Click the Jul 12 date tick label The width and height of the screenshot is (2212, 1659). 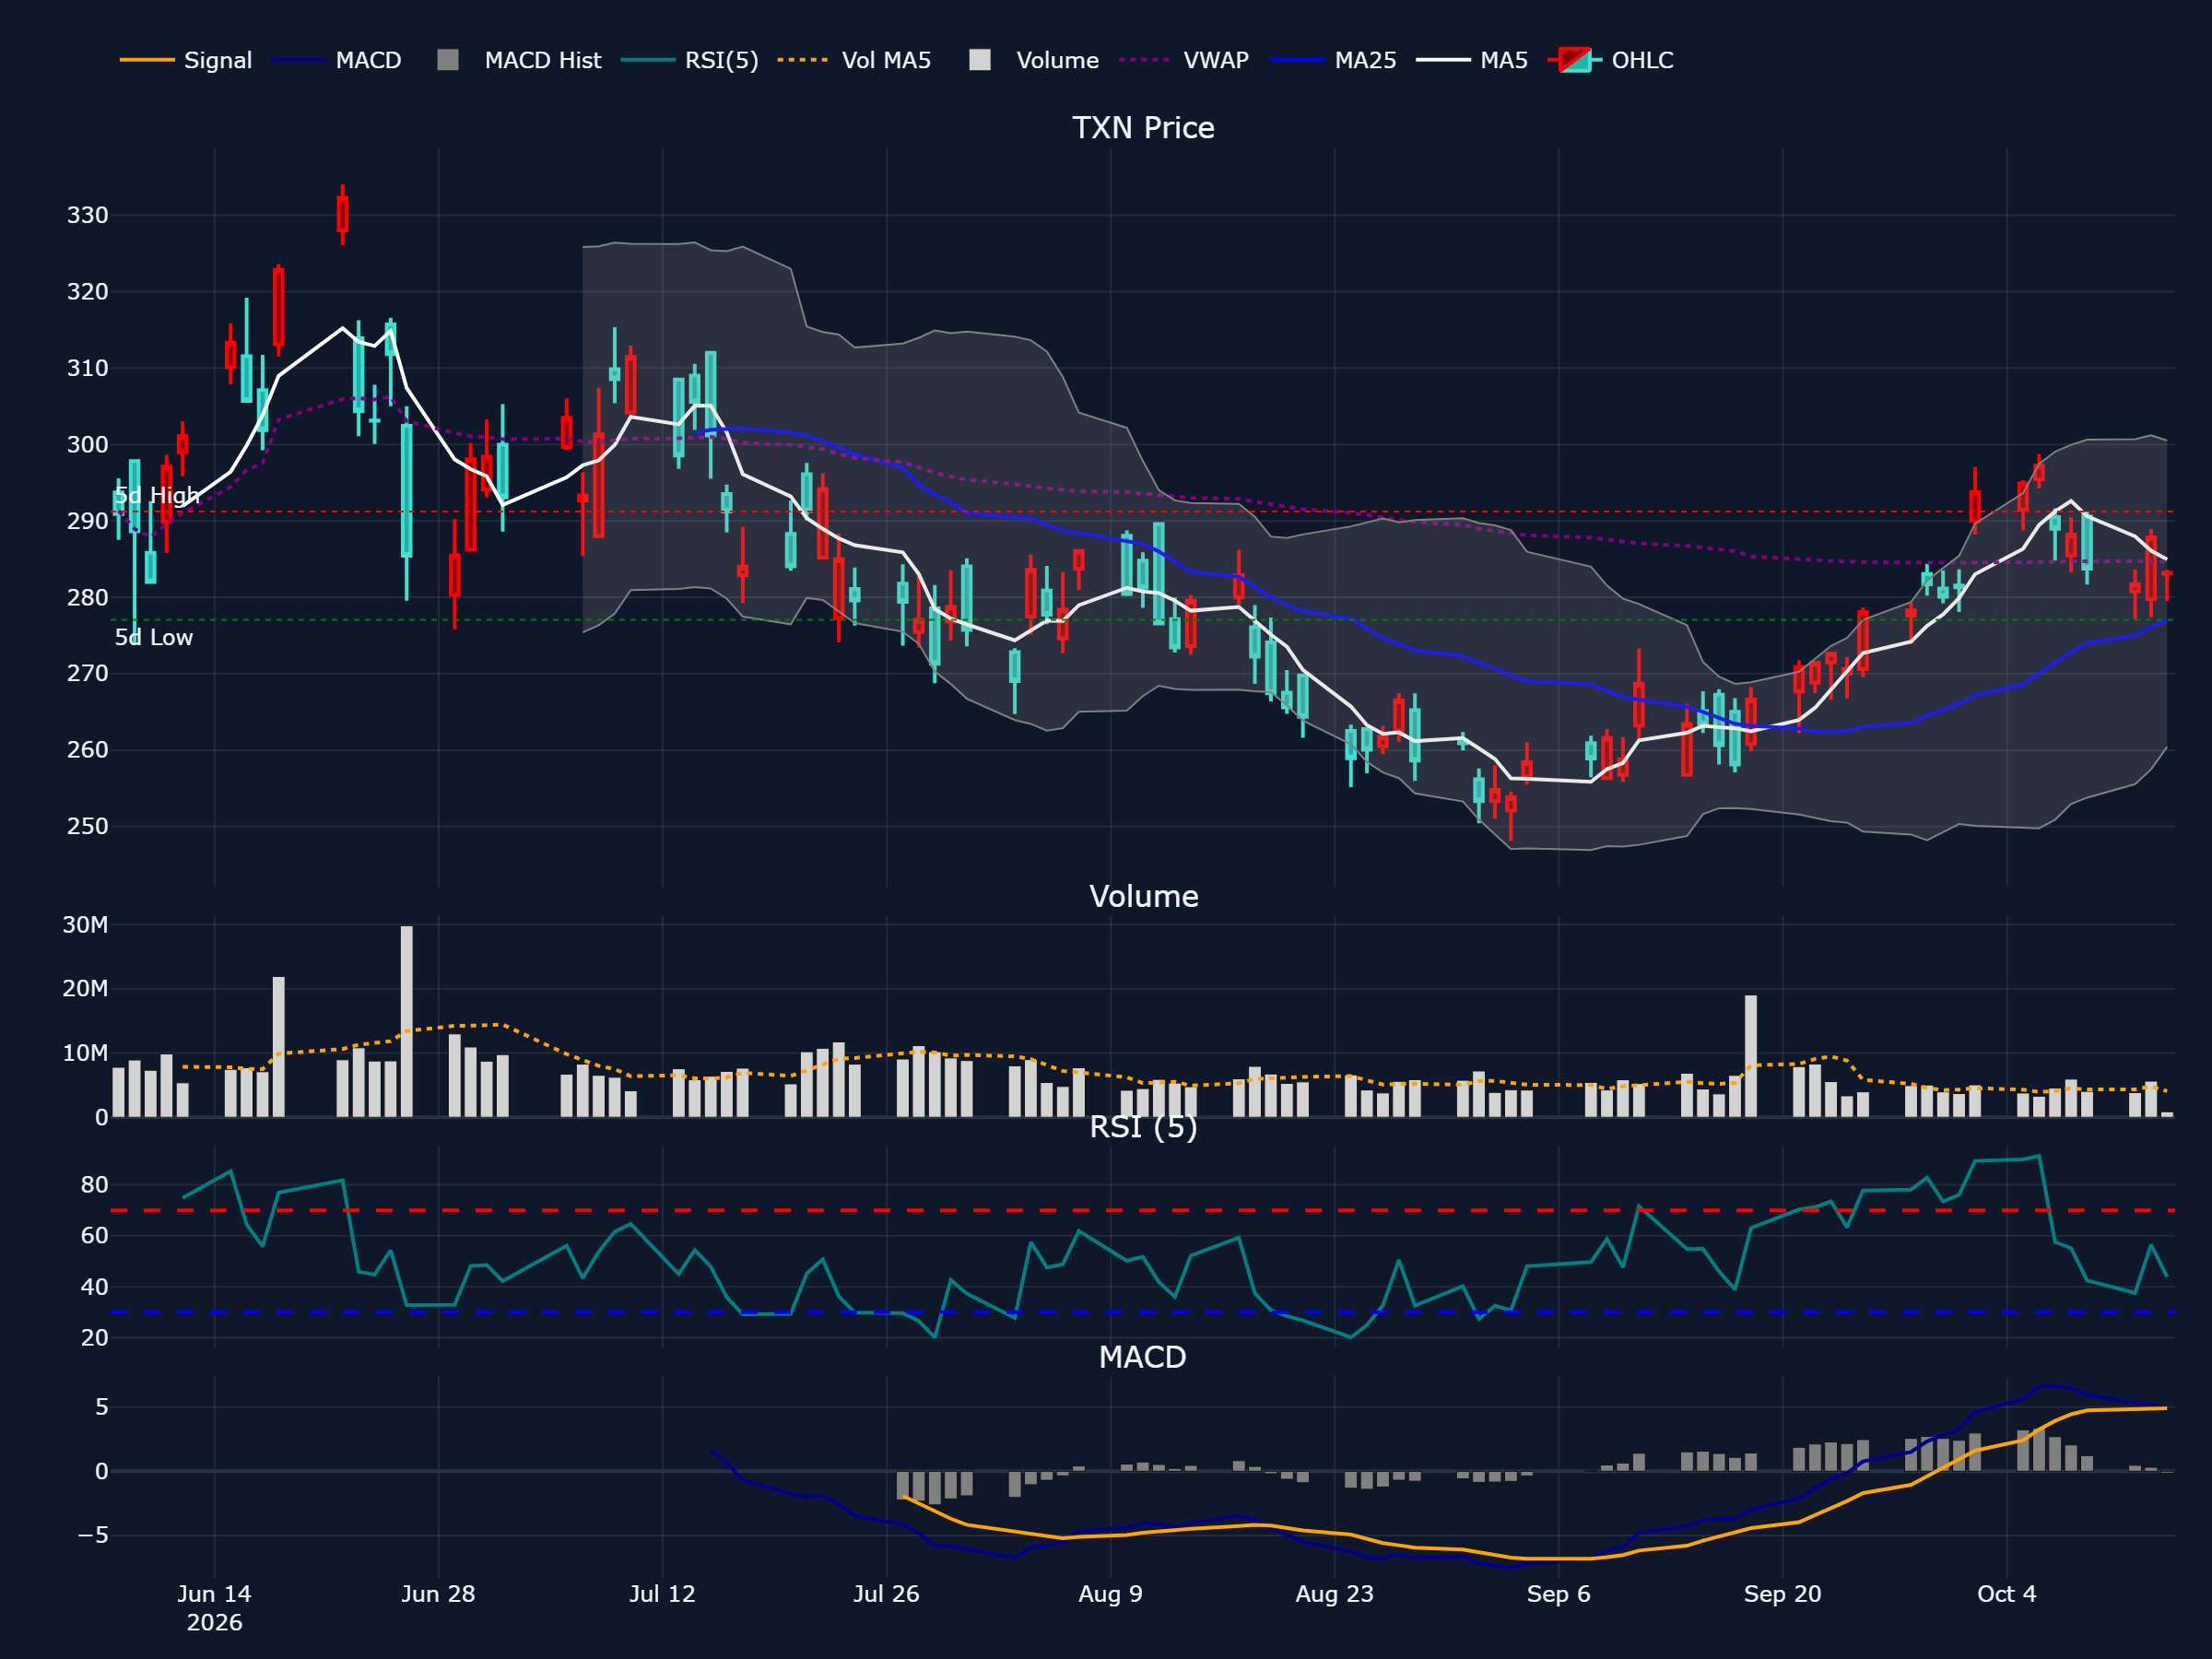(x=662, y=1594)
